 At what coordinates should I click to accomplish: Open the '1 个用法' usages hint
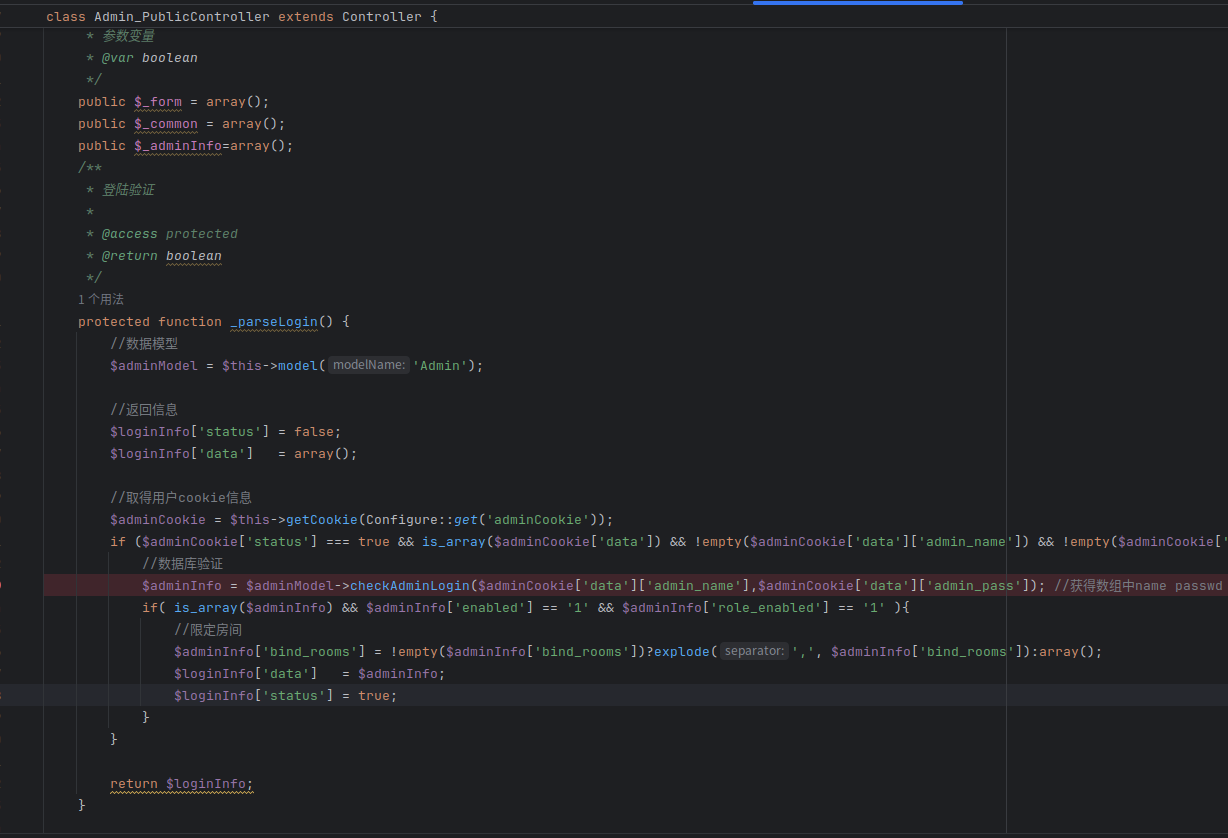tap(101, 299)
